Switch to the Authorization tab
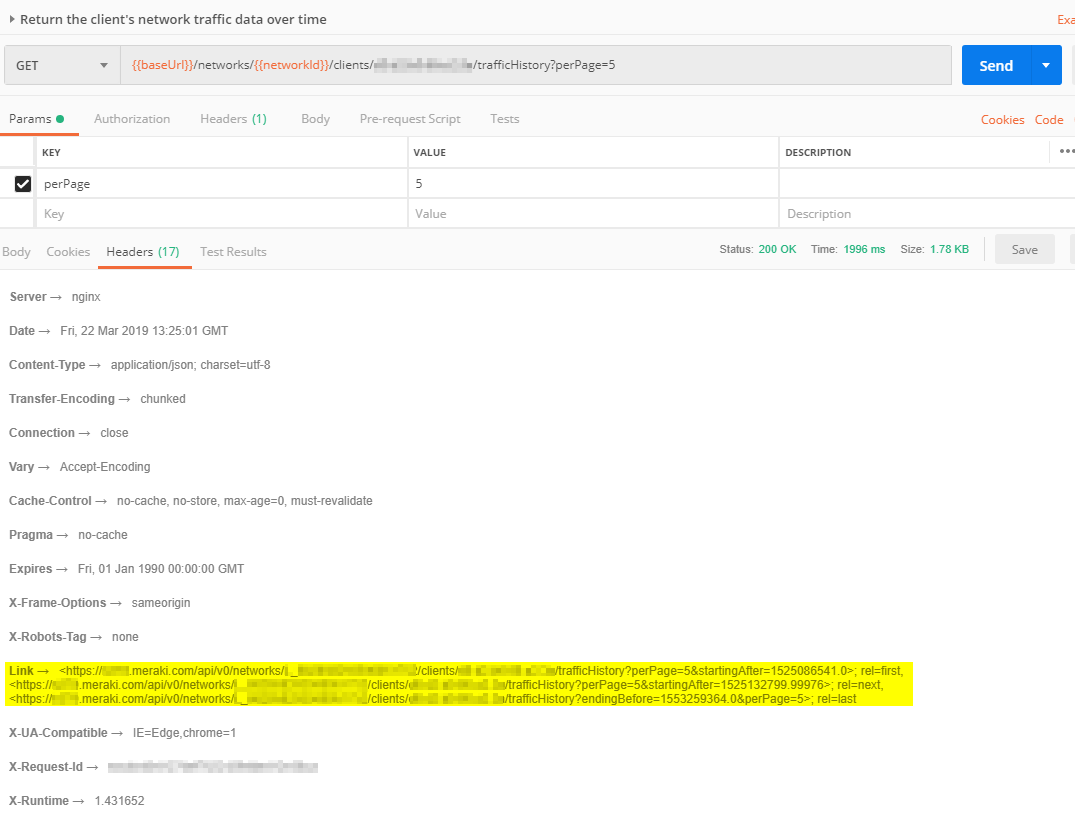1075x817 pixels. tap(132, 118)
